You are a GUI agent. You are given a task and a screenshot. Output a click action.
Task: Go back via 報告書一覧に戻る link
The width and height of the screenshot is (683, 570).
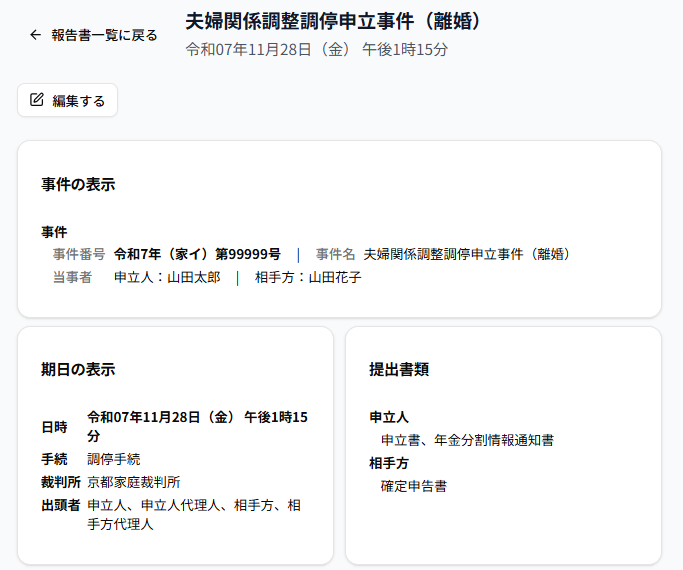click(104, 35)
